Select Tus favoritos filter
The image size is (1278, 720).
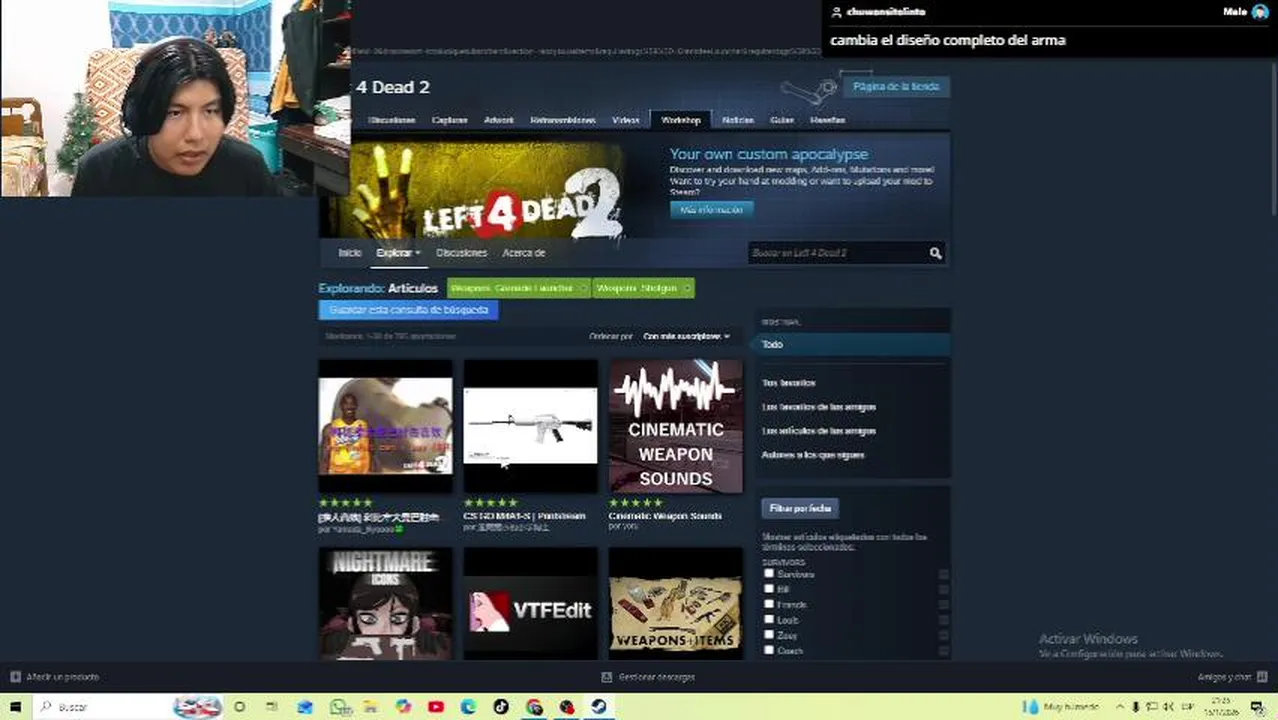[789, 383]
